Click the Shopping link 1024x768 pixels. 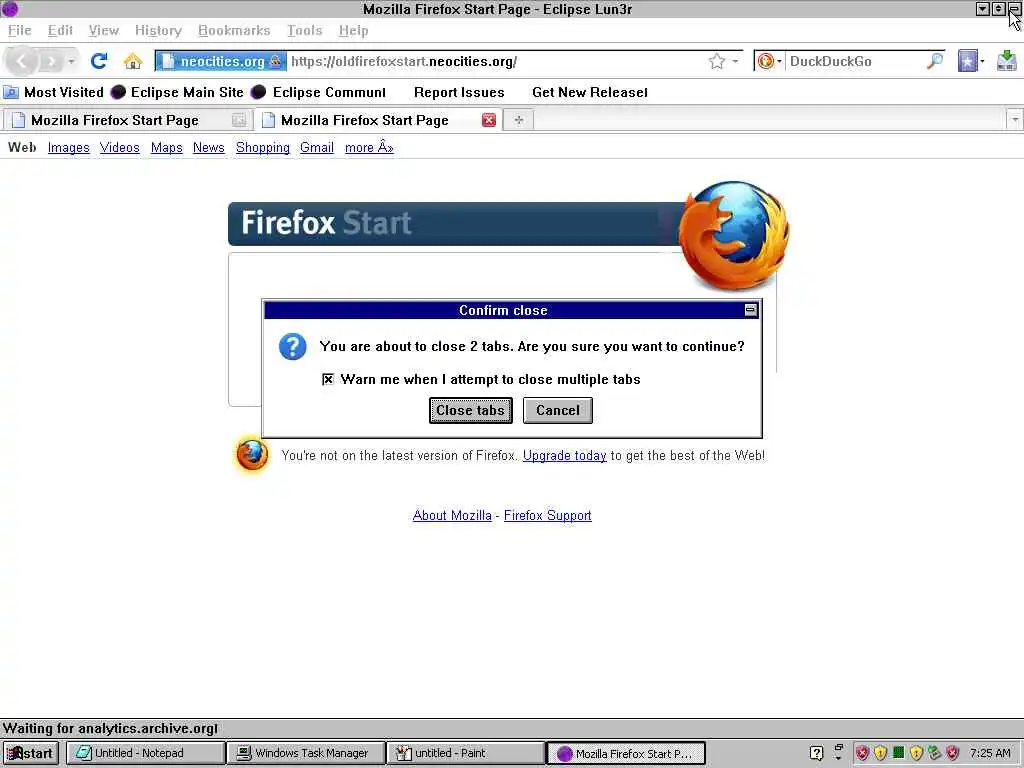click(x=263, y=148)
